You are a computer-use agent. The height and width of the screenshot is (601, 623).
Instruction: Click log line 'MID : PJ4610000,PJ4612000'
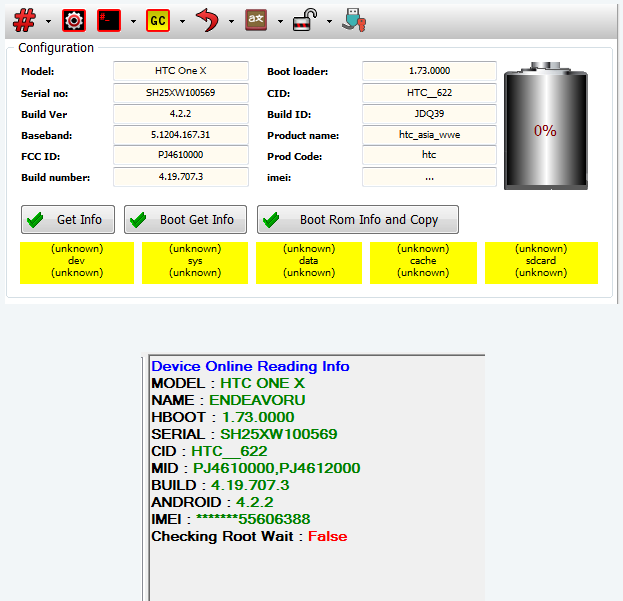(256, 469)
